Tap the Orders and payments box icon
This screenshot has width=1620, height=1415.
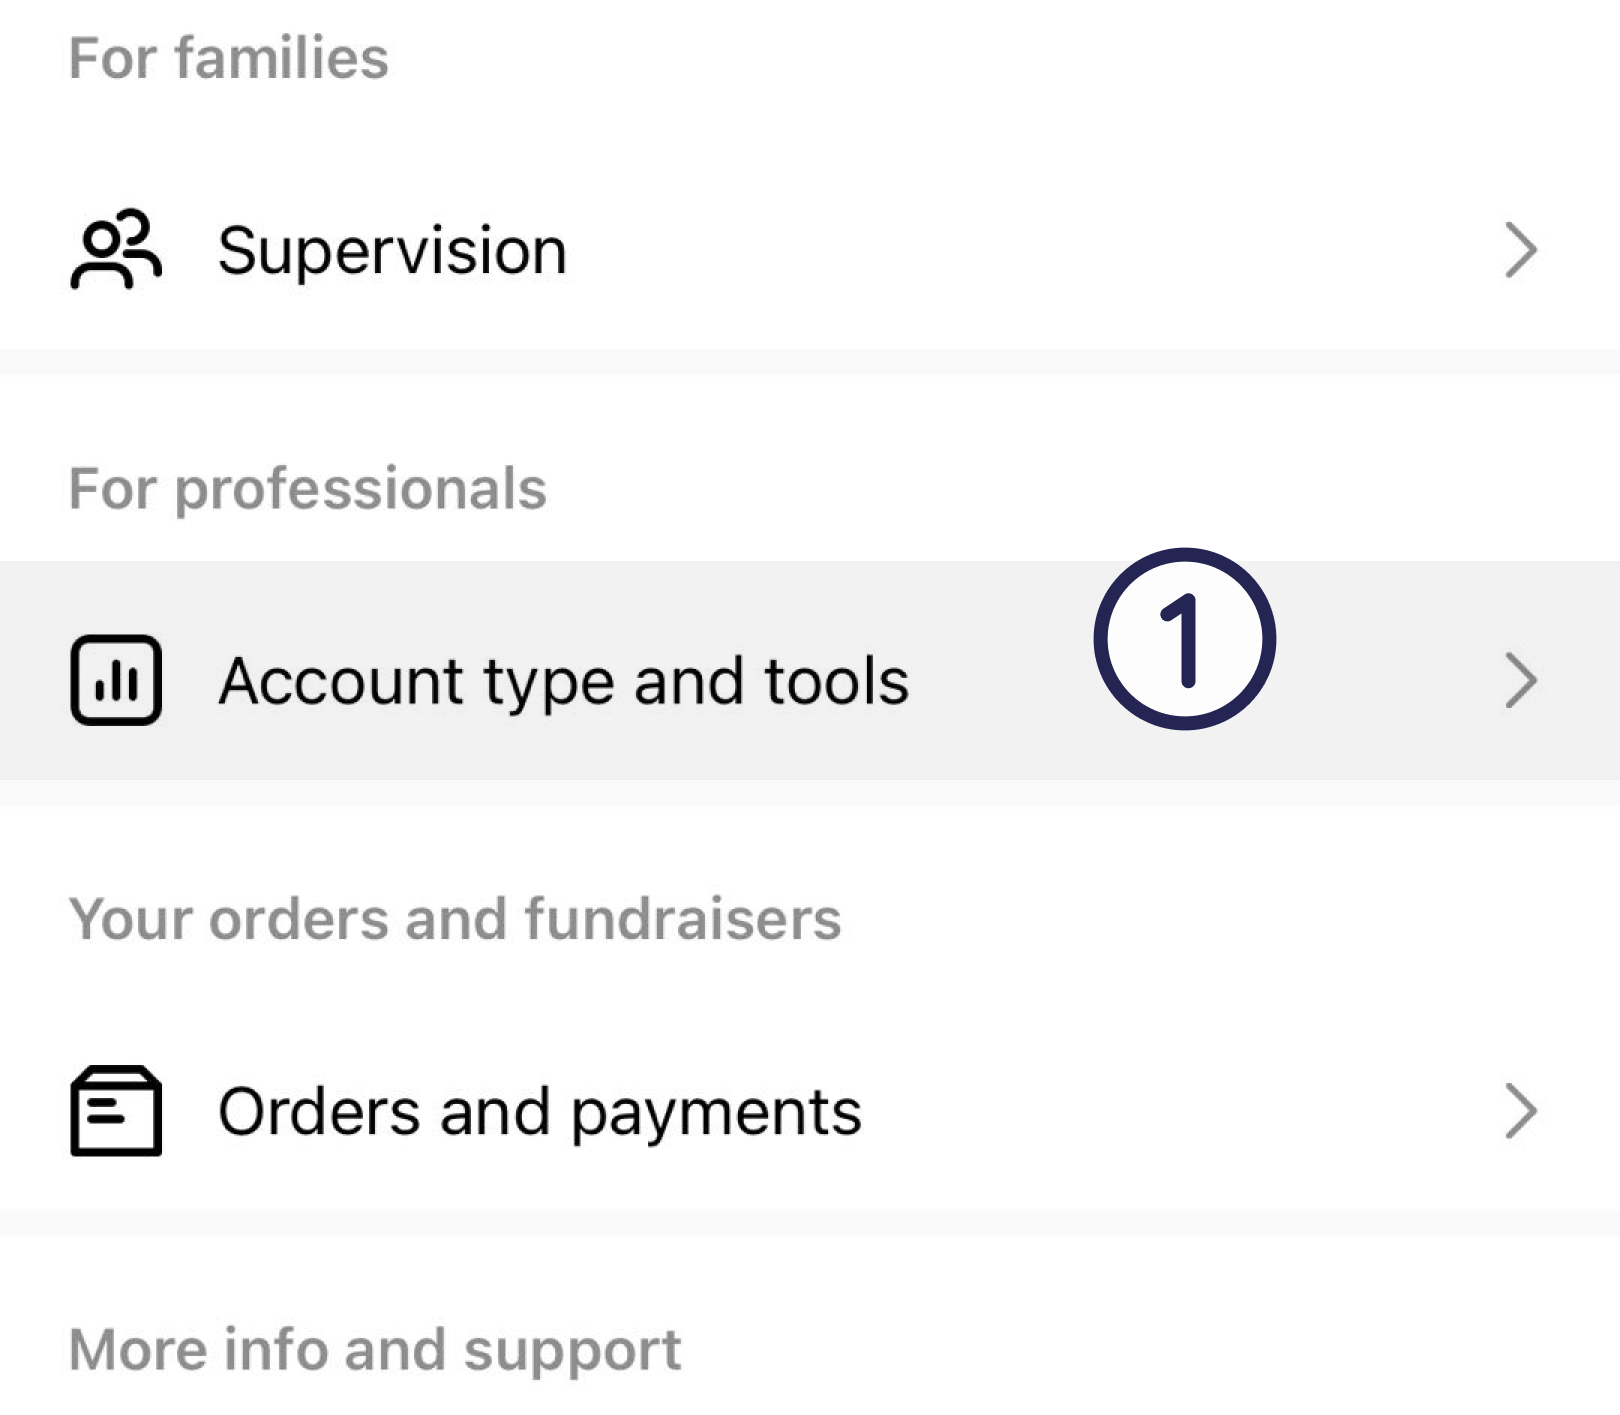click(x=116, y=1111)
